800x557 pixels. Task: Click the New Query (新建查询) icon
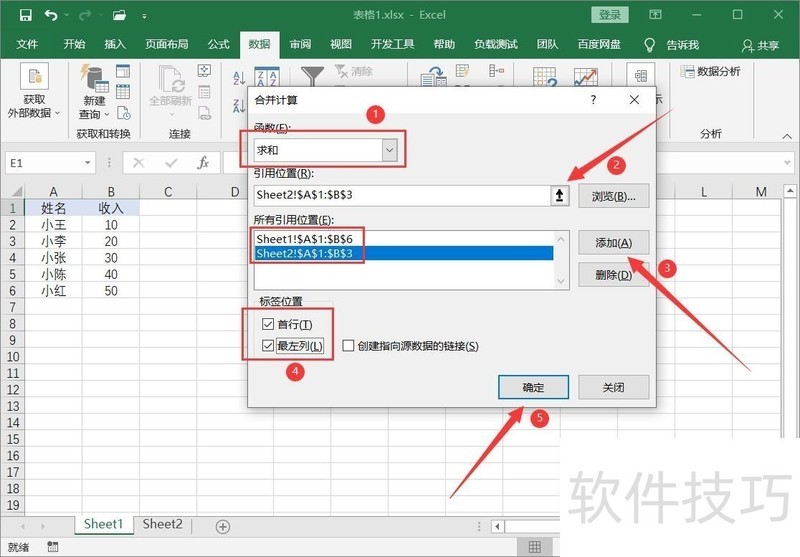(94, 79)
